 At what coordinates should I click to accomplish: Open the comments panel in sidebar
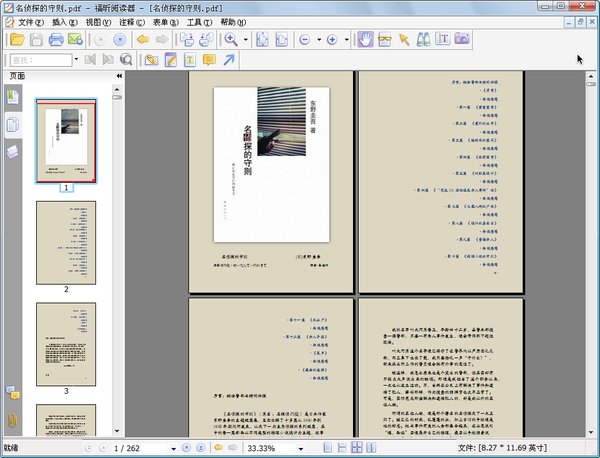[12, 391]
